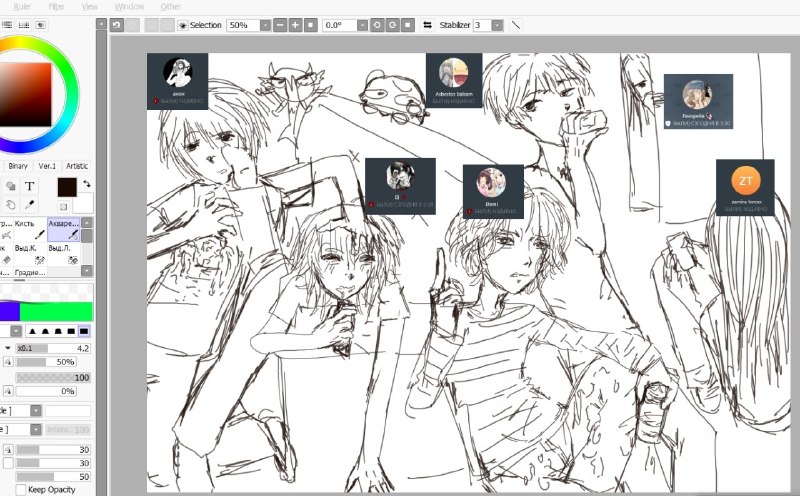Flip canvas horizontally using double-arrow icon
The image size is (800, 496).
[x=428, y=25]
